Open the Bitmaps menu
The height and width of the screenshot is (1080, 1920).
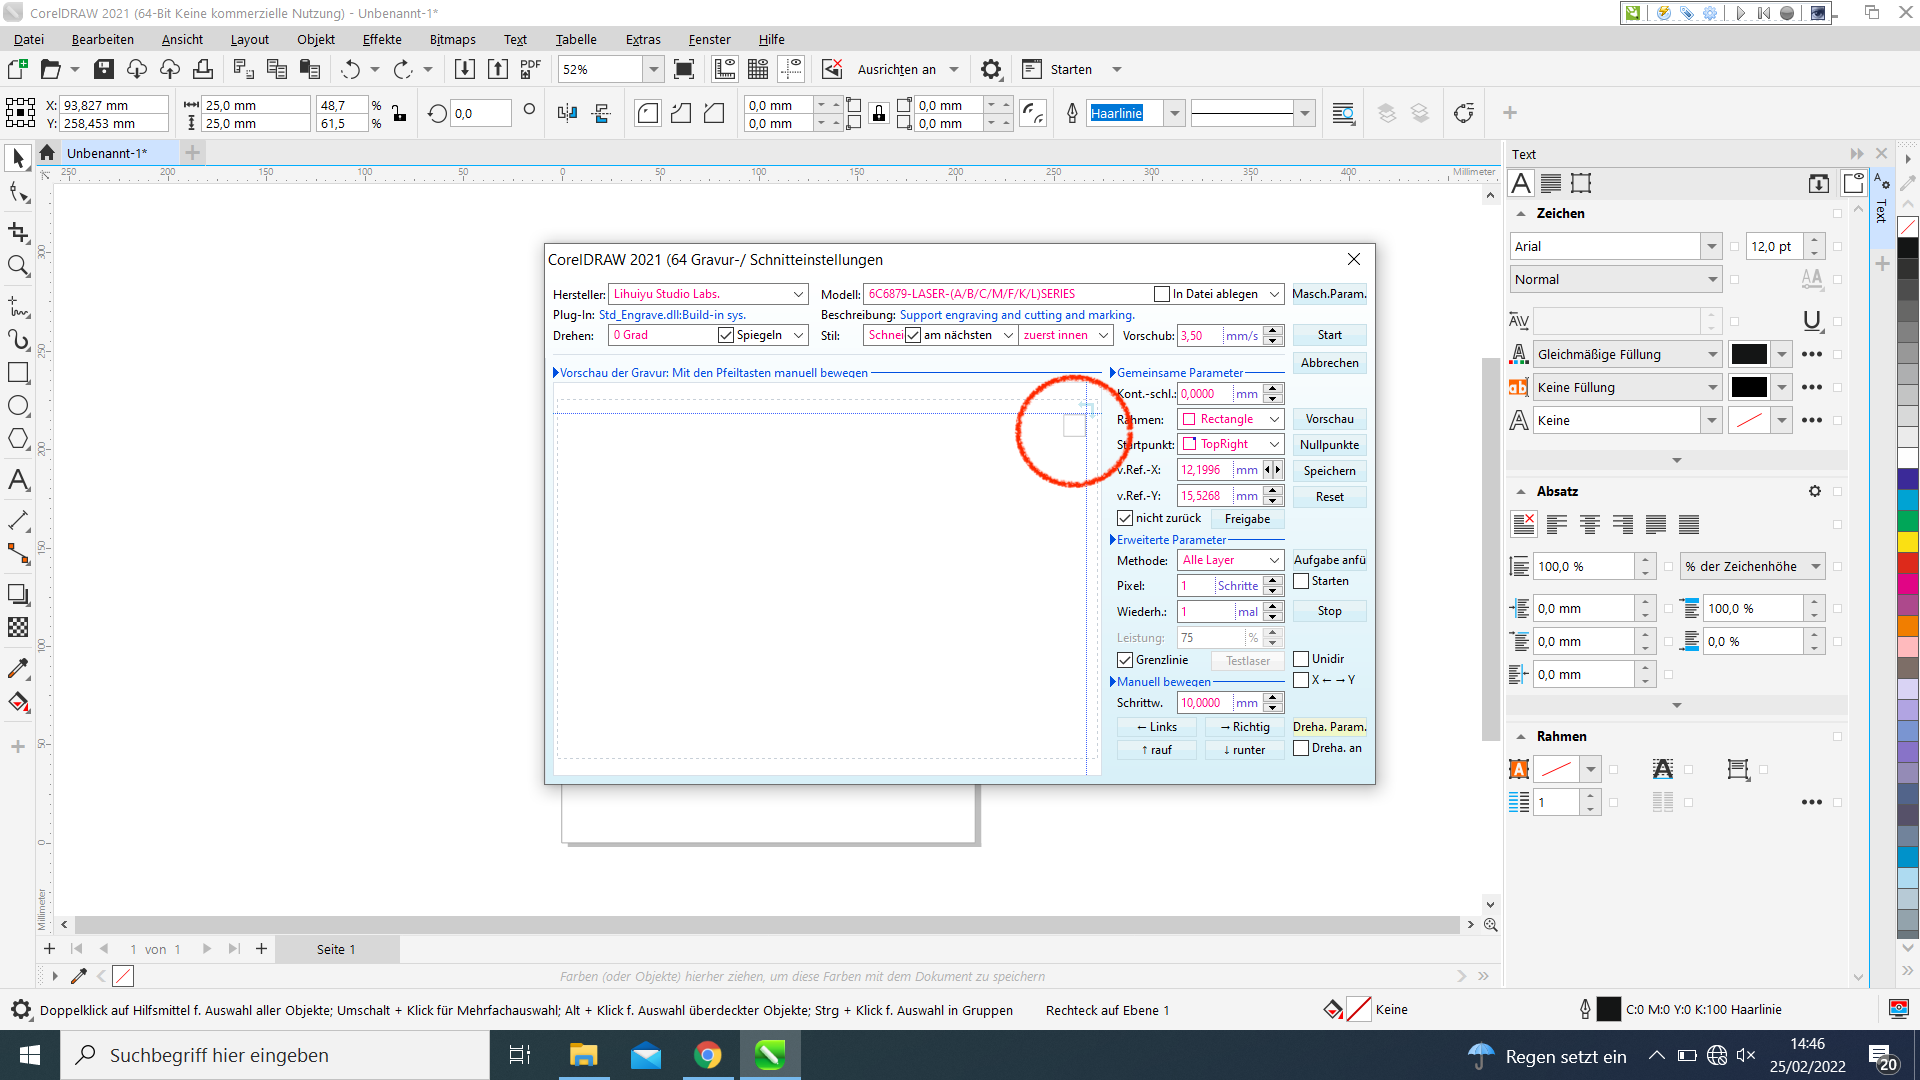point(452,39)
